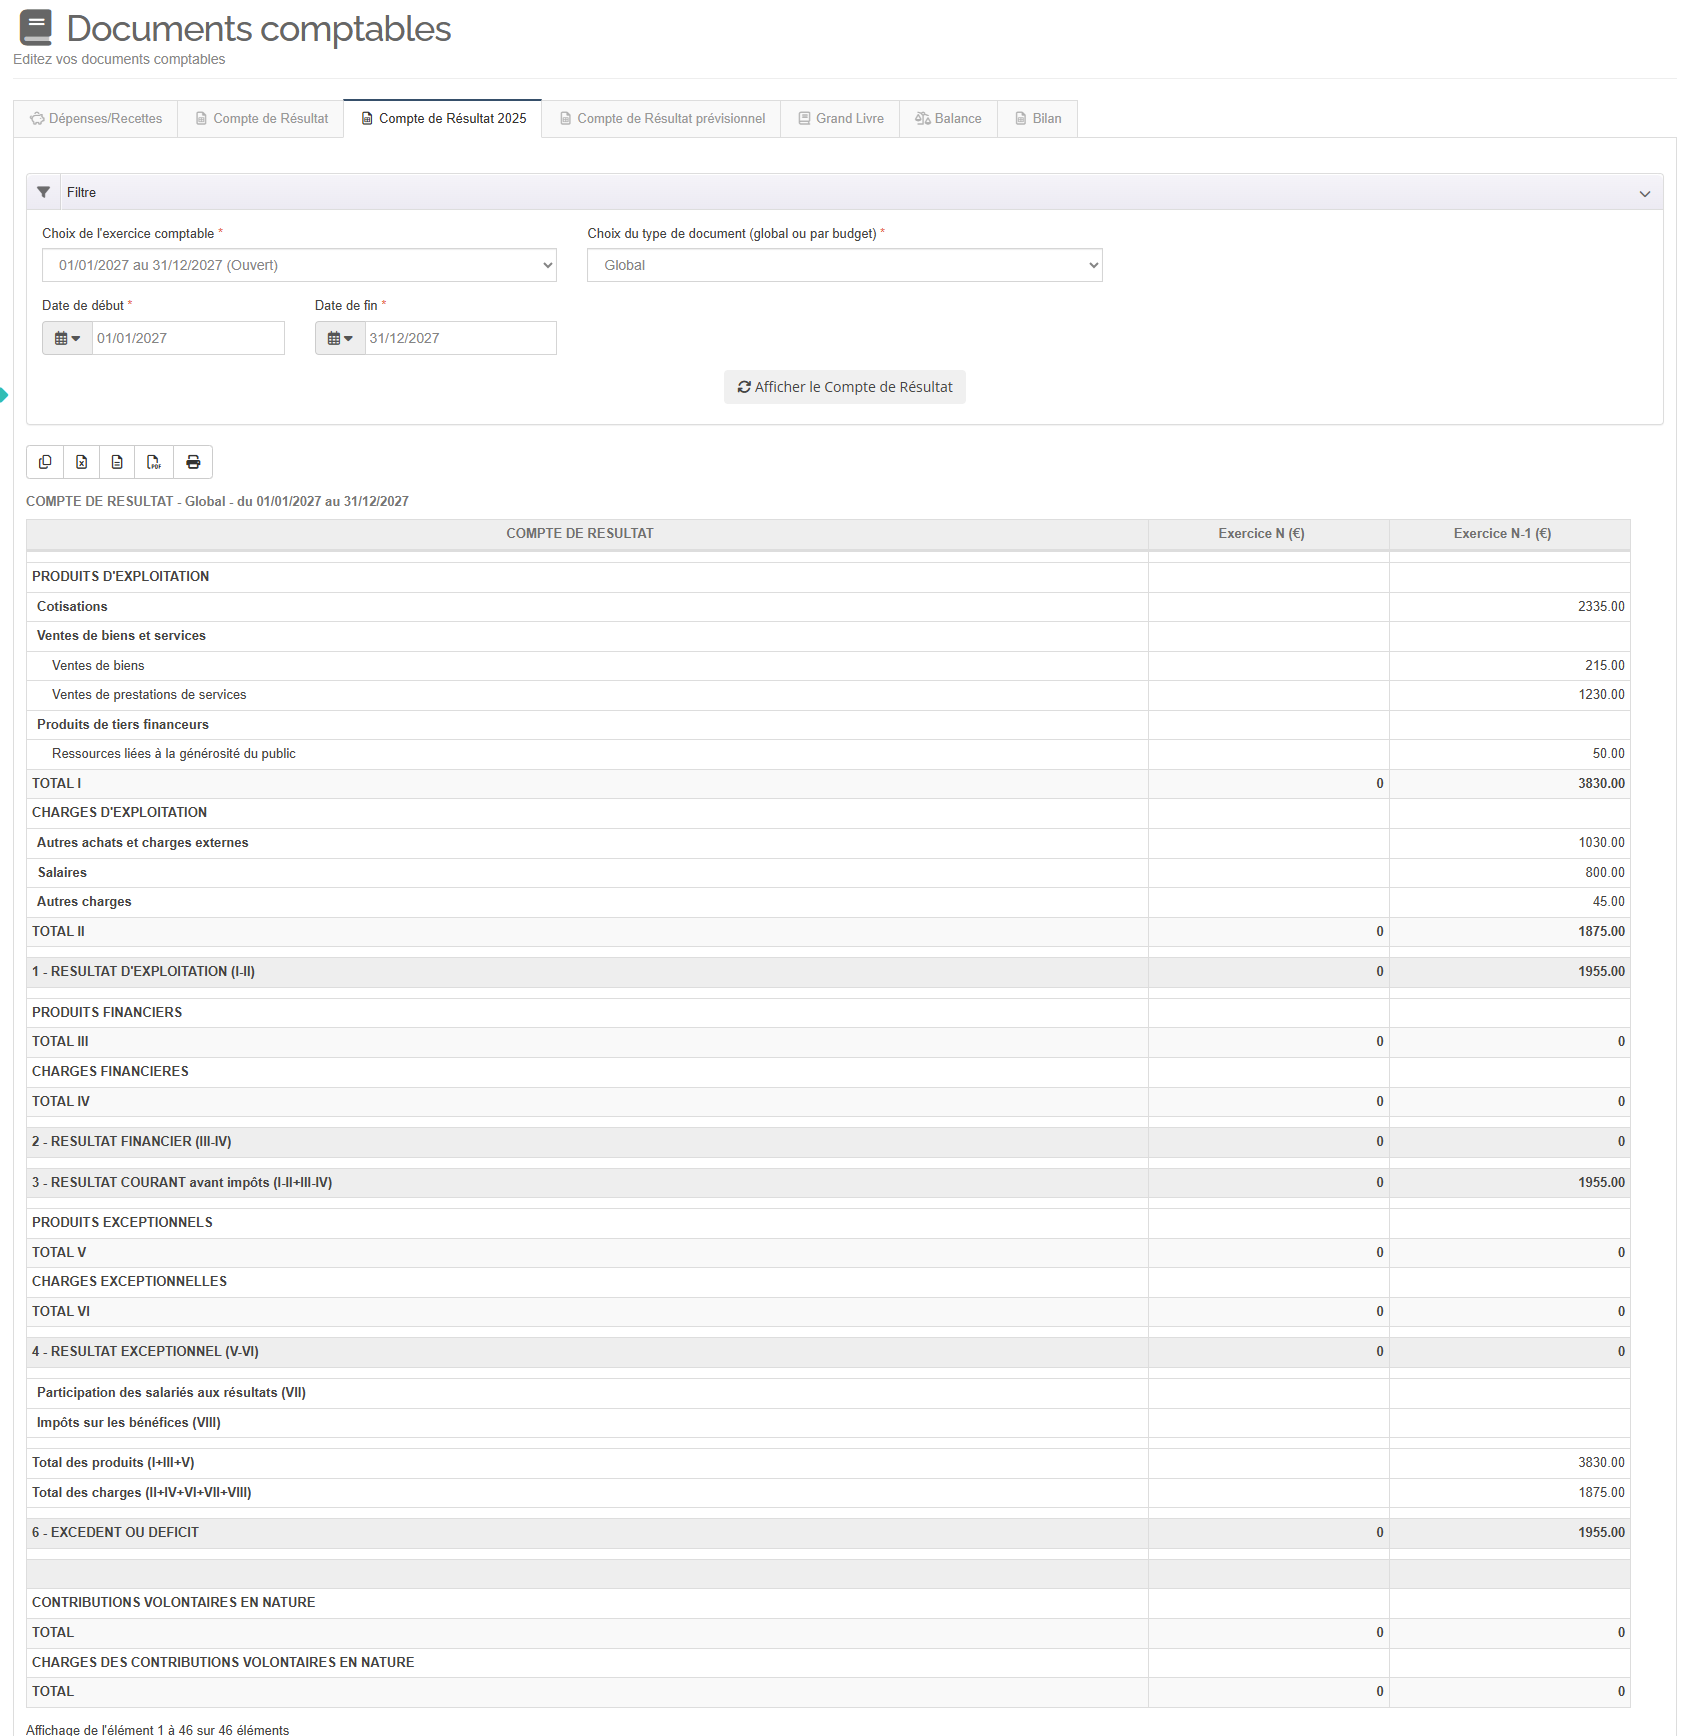Export the table as CSV file
The image size is (1688, 1736).
click(x=118, y=462)
